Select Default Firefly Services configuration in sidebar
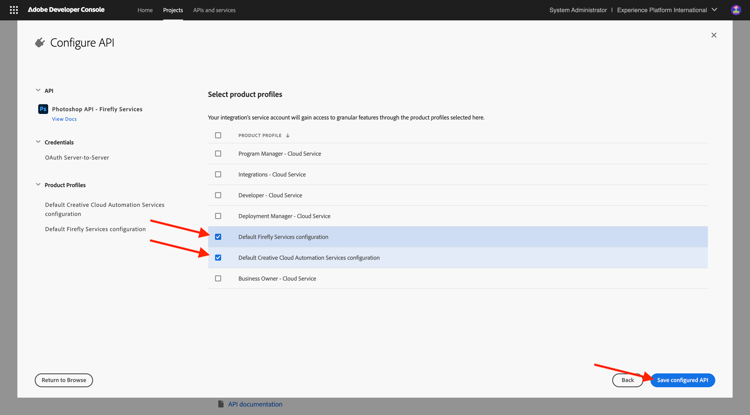Viewport: 750px width, 415px height. pyautogui.click(x=95, y=229)
